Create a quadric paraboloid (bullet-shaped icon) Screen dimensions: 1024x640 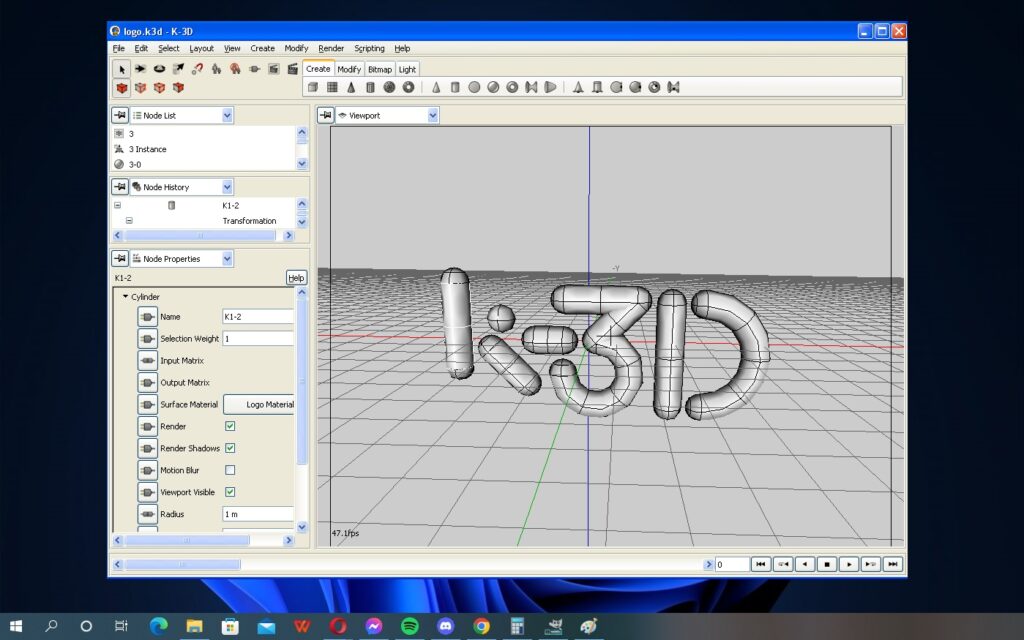coord(551,87)
